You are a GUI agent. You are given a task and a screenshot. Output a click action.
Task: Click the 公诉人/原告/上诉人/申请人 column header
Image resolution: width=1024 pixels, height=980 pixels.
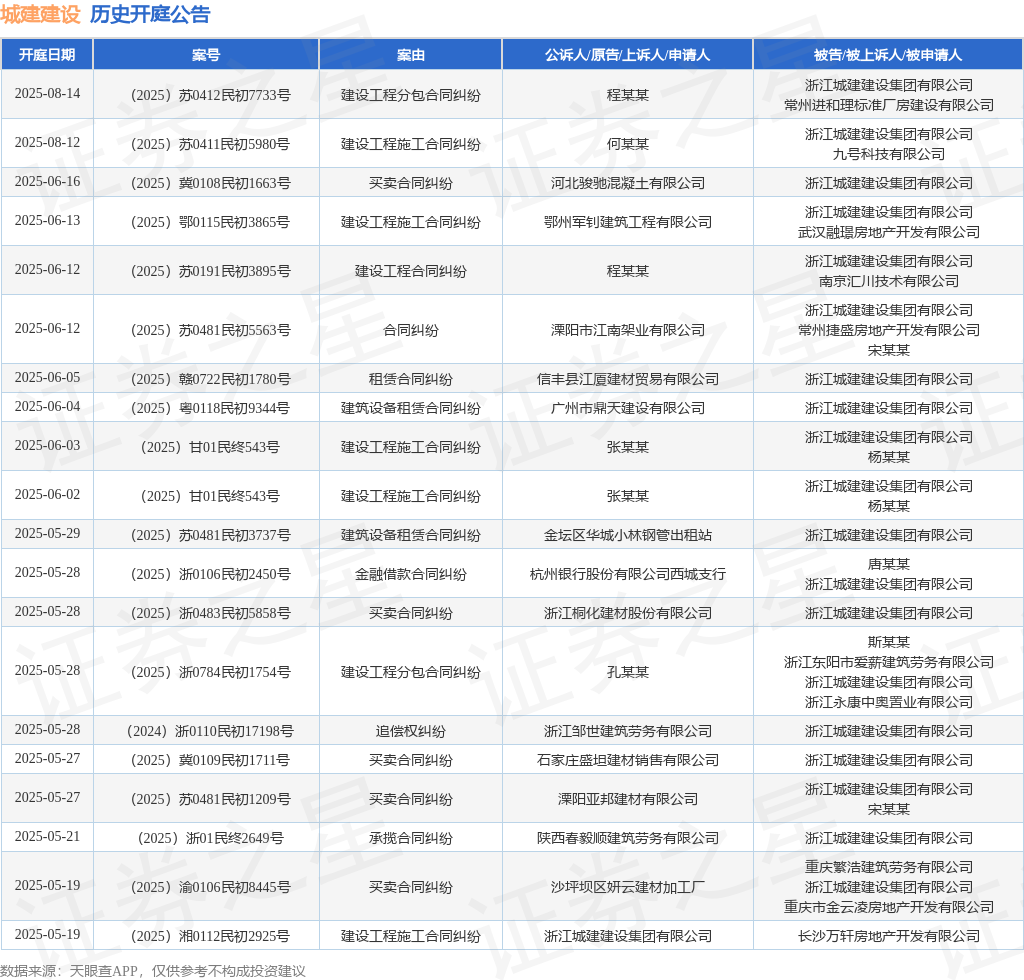[628, 55]
